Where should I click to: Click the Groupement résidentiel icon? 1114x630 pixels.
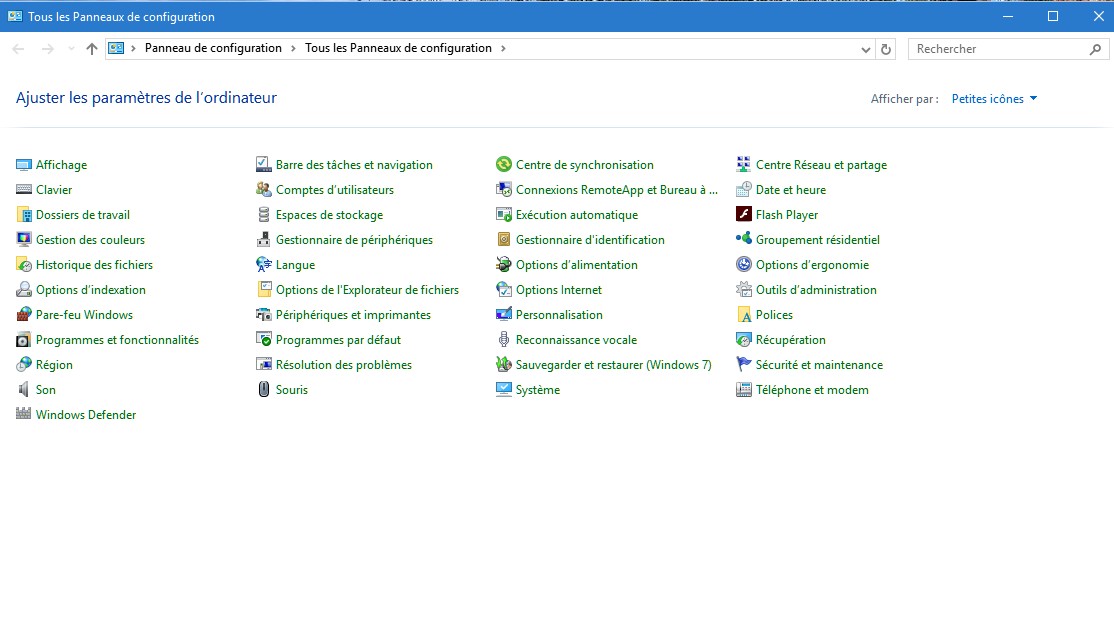pos(744,239)
